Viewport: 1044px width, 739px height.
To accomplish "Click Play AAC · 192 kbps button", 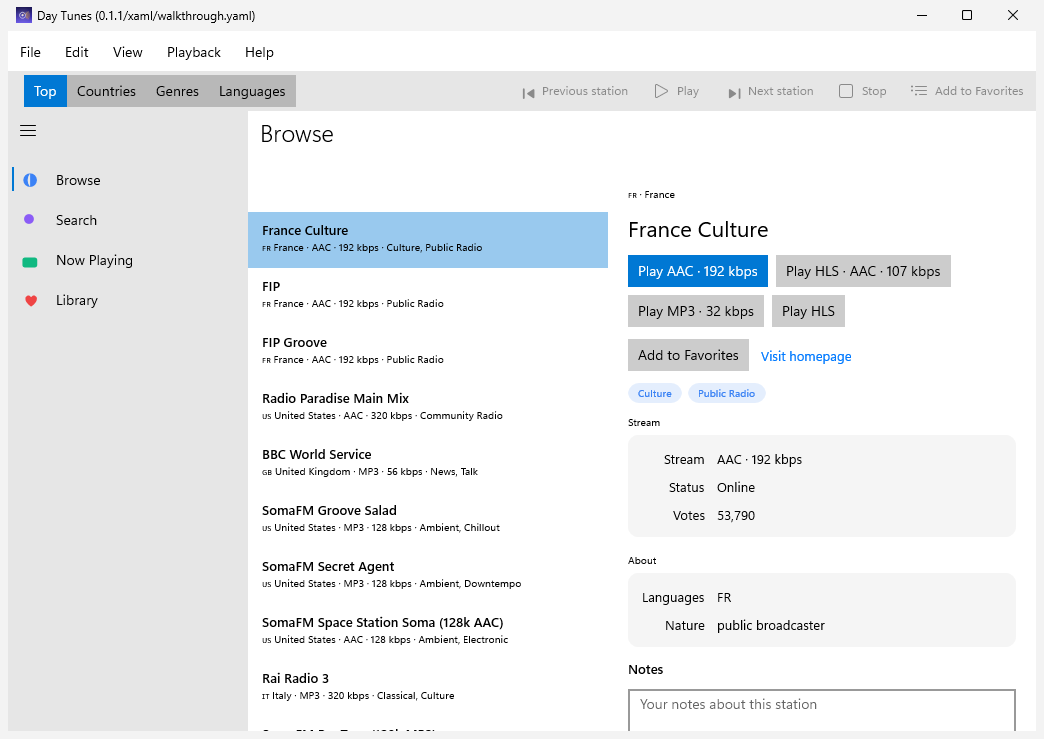I will tap(698, 271).
